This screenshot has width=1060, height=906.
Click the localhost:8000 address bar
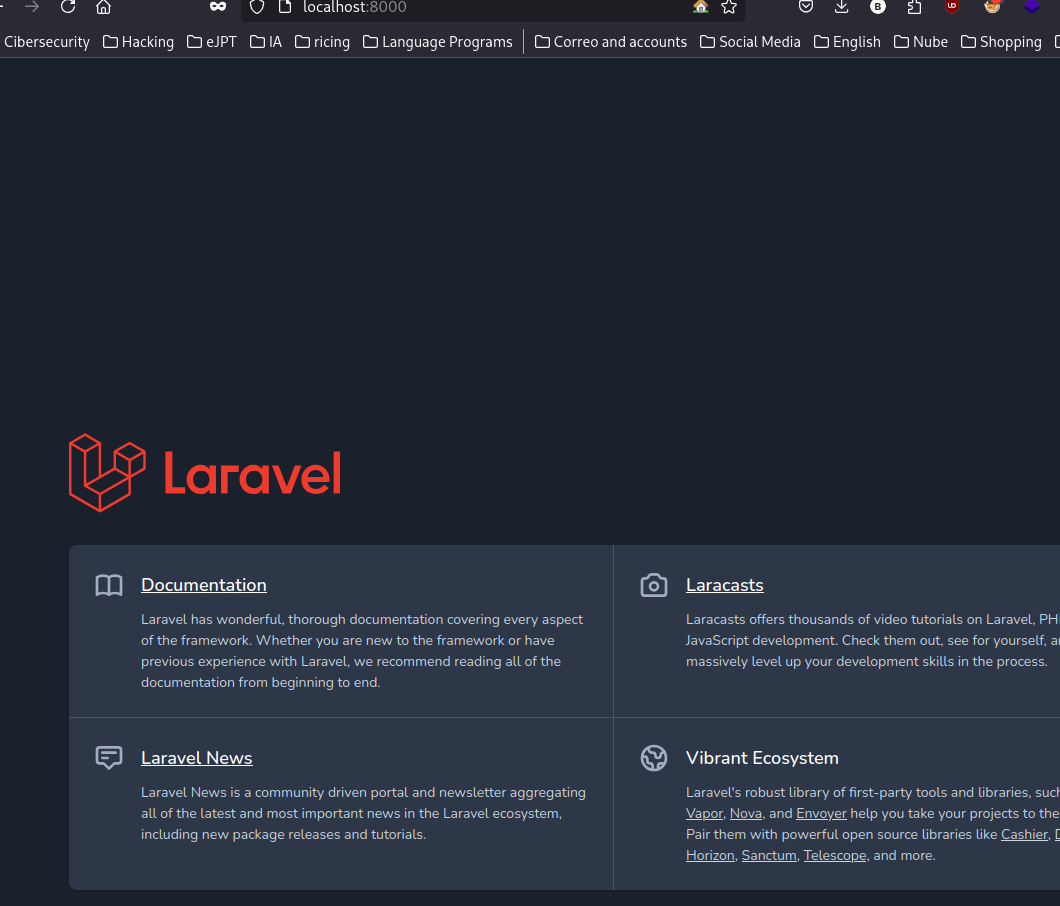pos(493,7)
